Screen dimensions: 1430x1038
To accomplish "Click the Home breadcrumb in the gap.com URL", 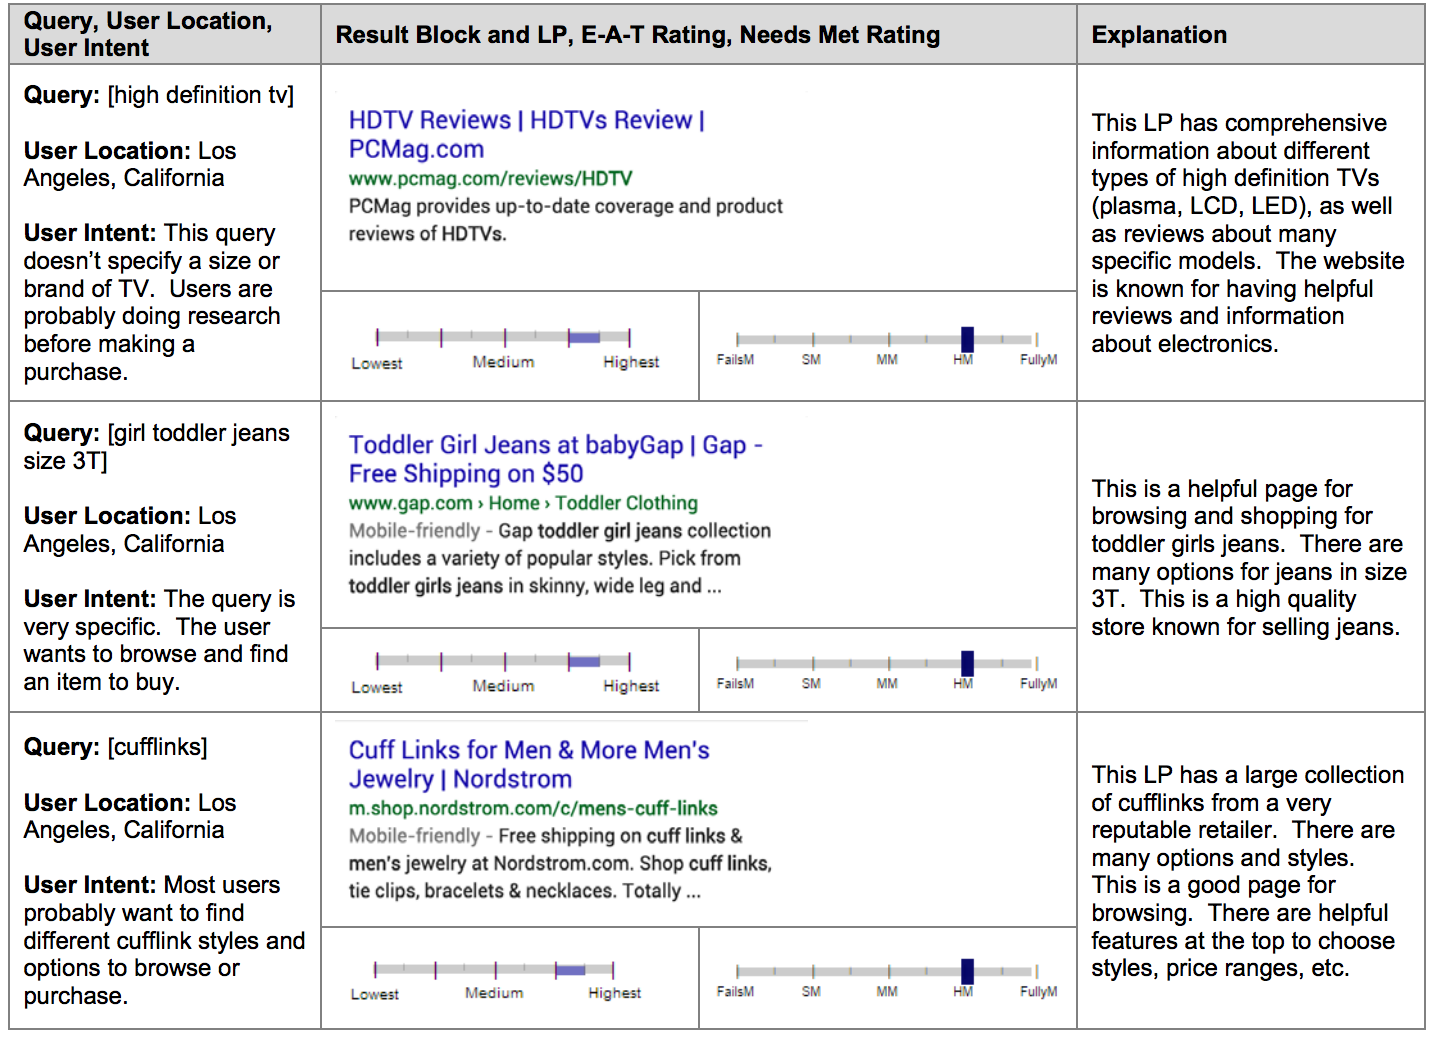I will point(513,503).
